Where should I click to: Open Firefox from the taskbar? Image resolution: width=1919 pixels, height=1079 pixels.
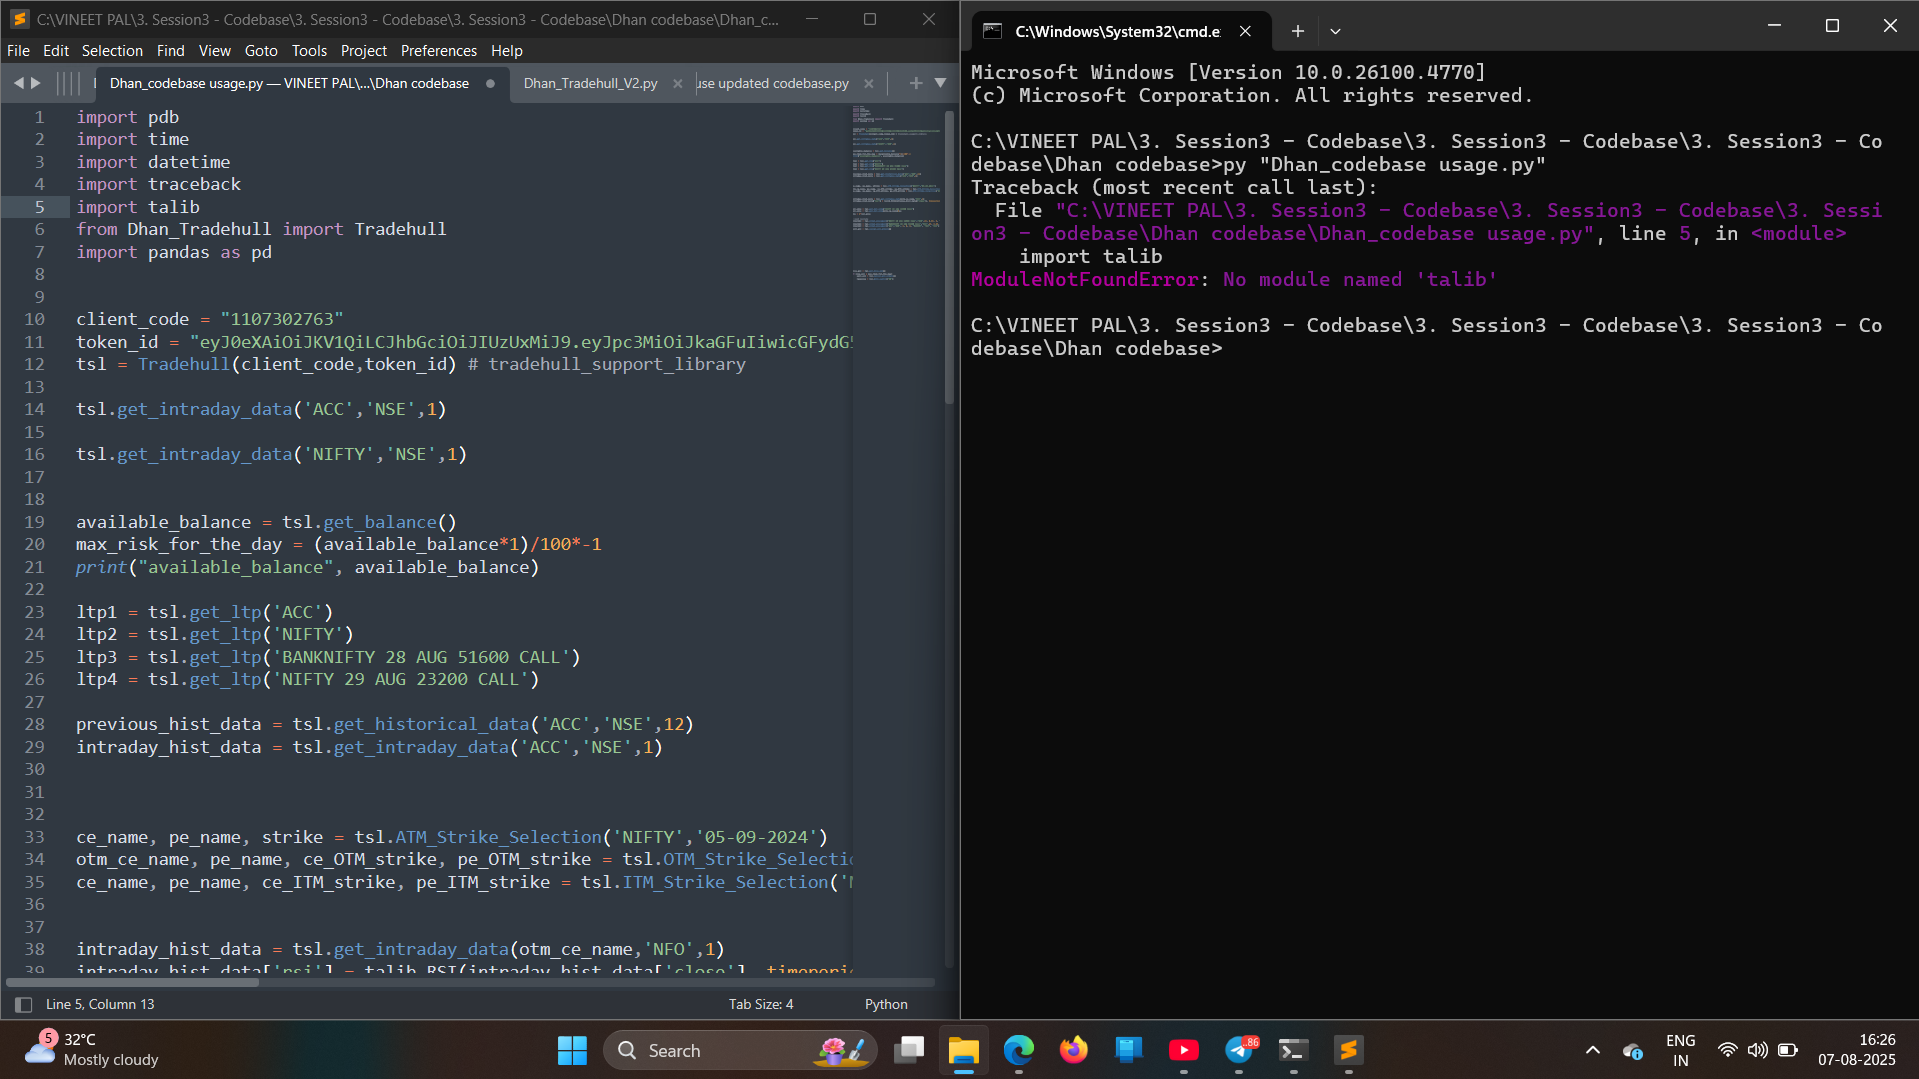(x=1073, y=1050)
